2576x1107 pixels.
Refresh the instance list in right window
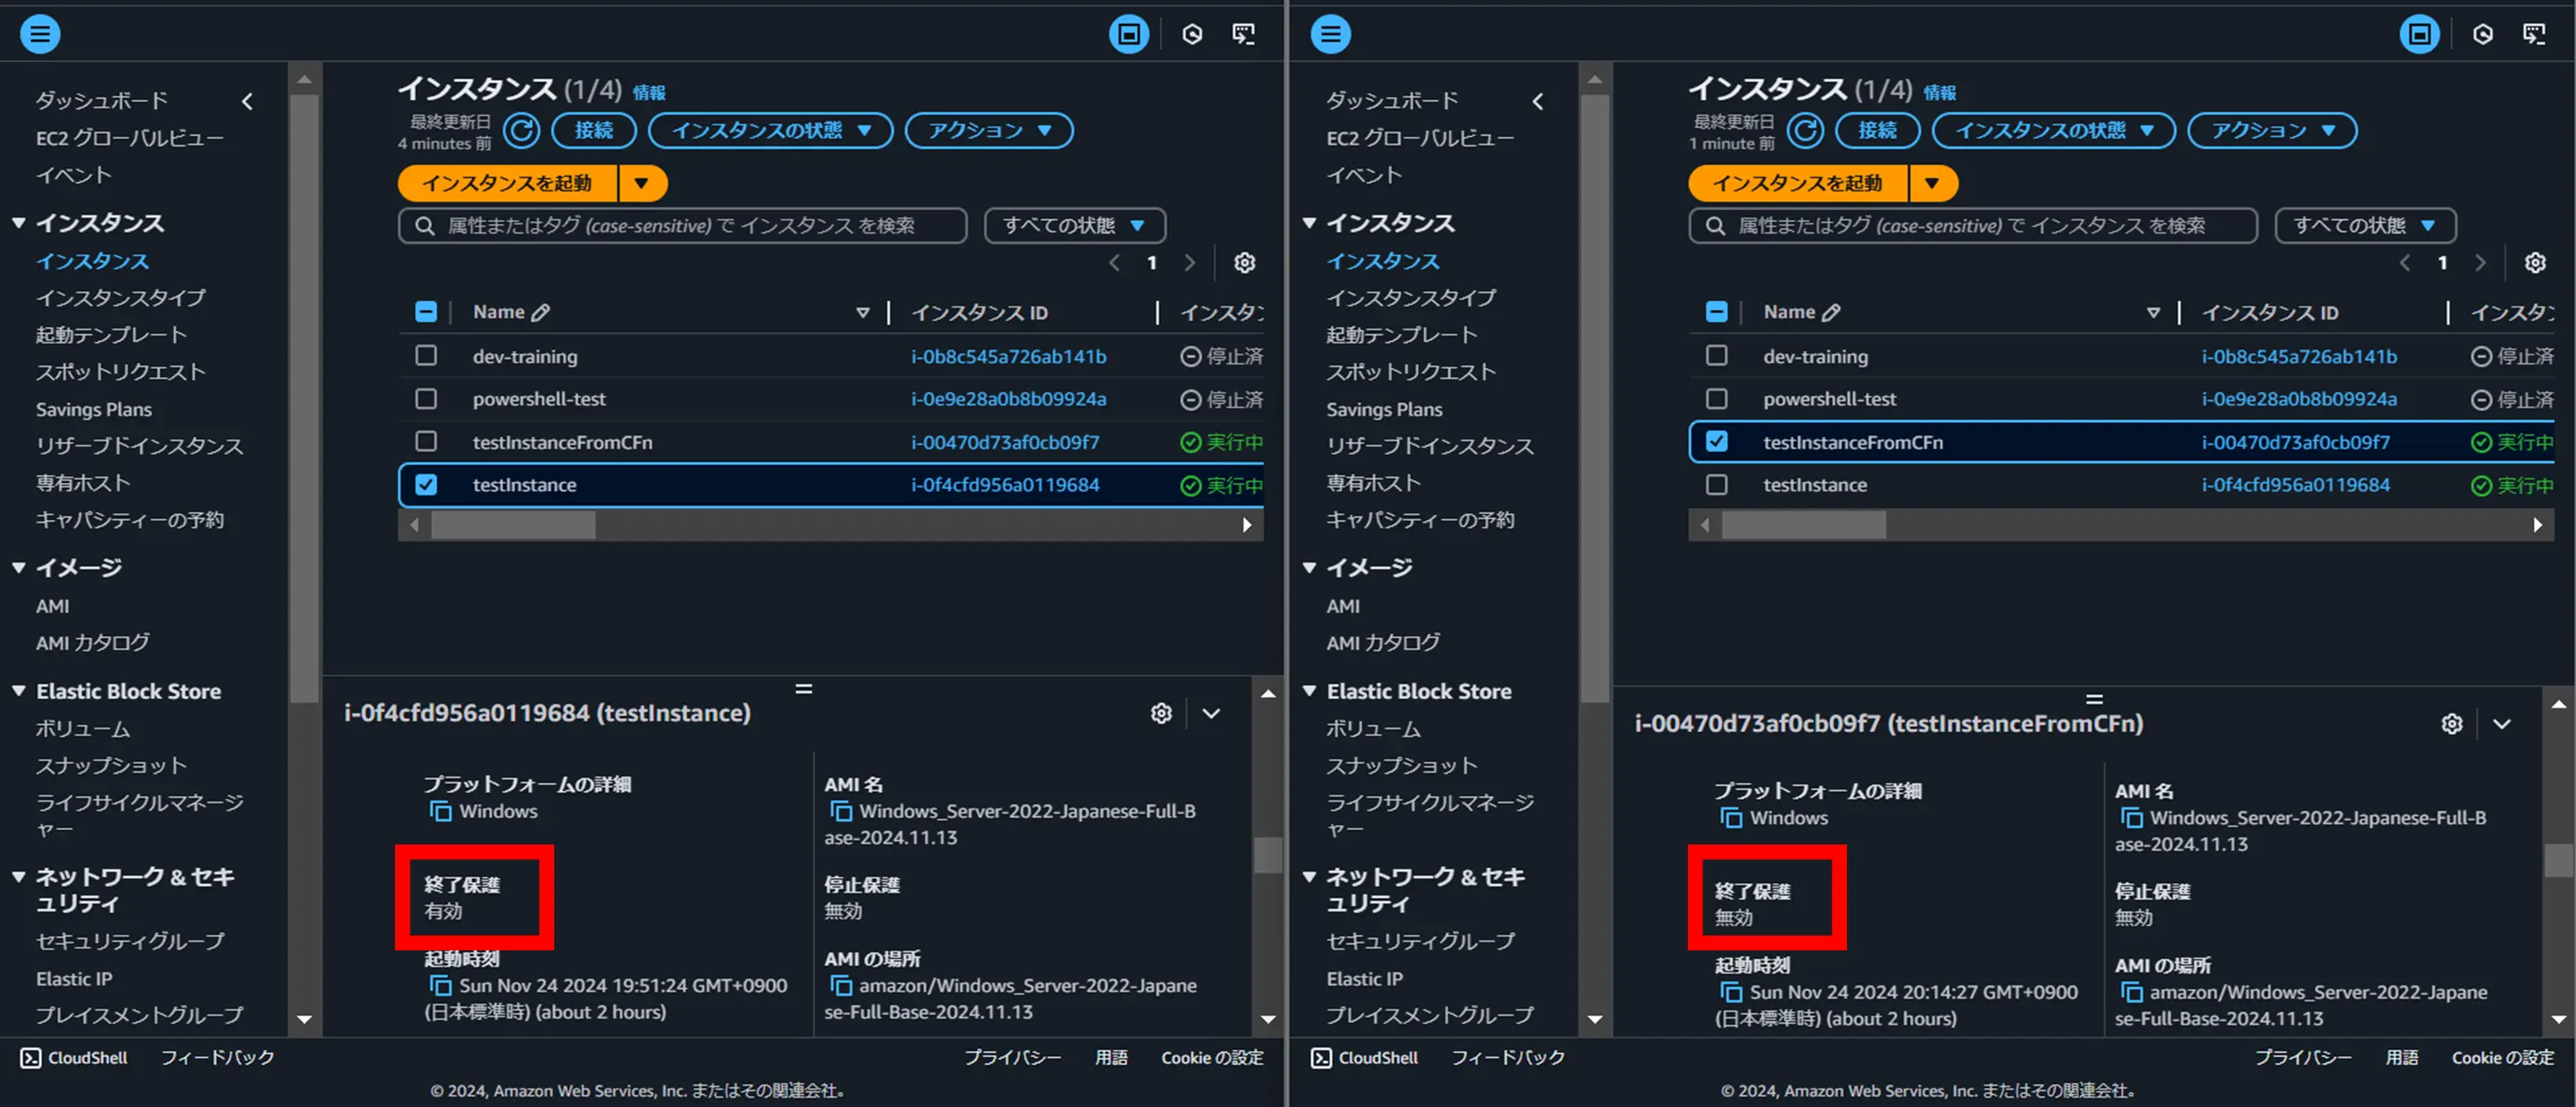pyautogui.click(x=1805, y=131)
